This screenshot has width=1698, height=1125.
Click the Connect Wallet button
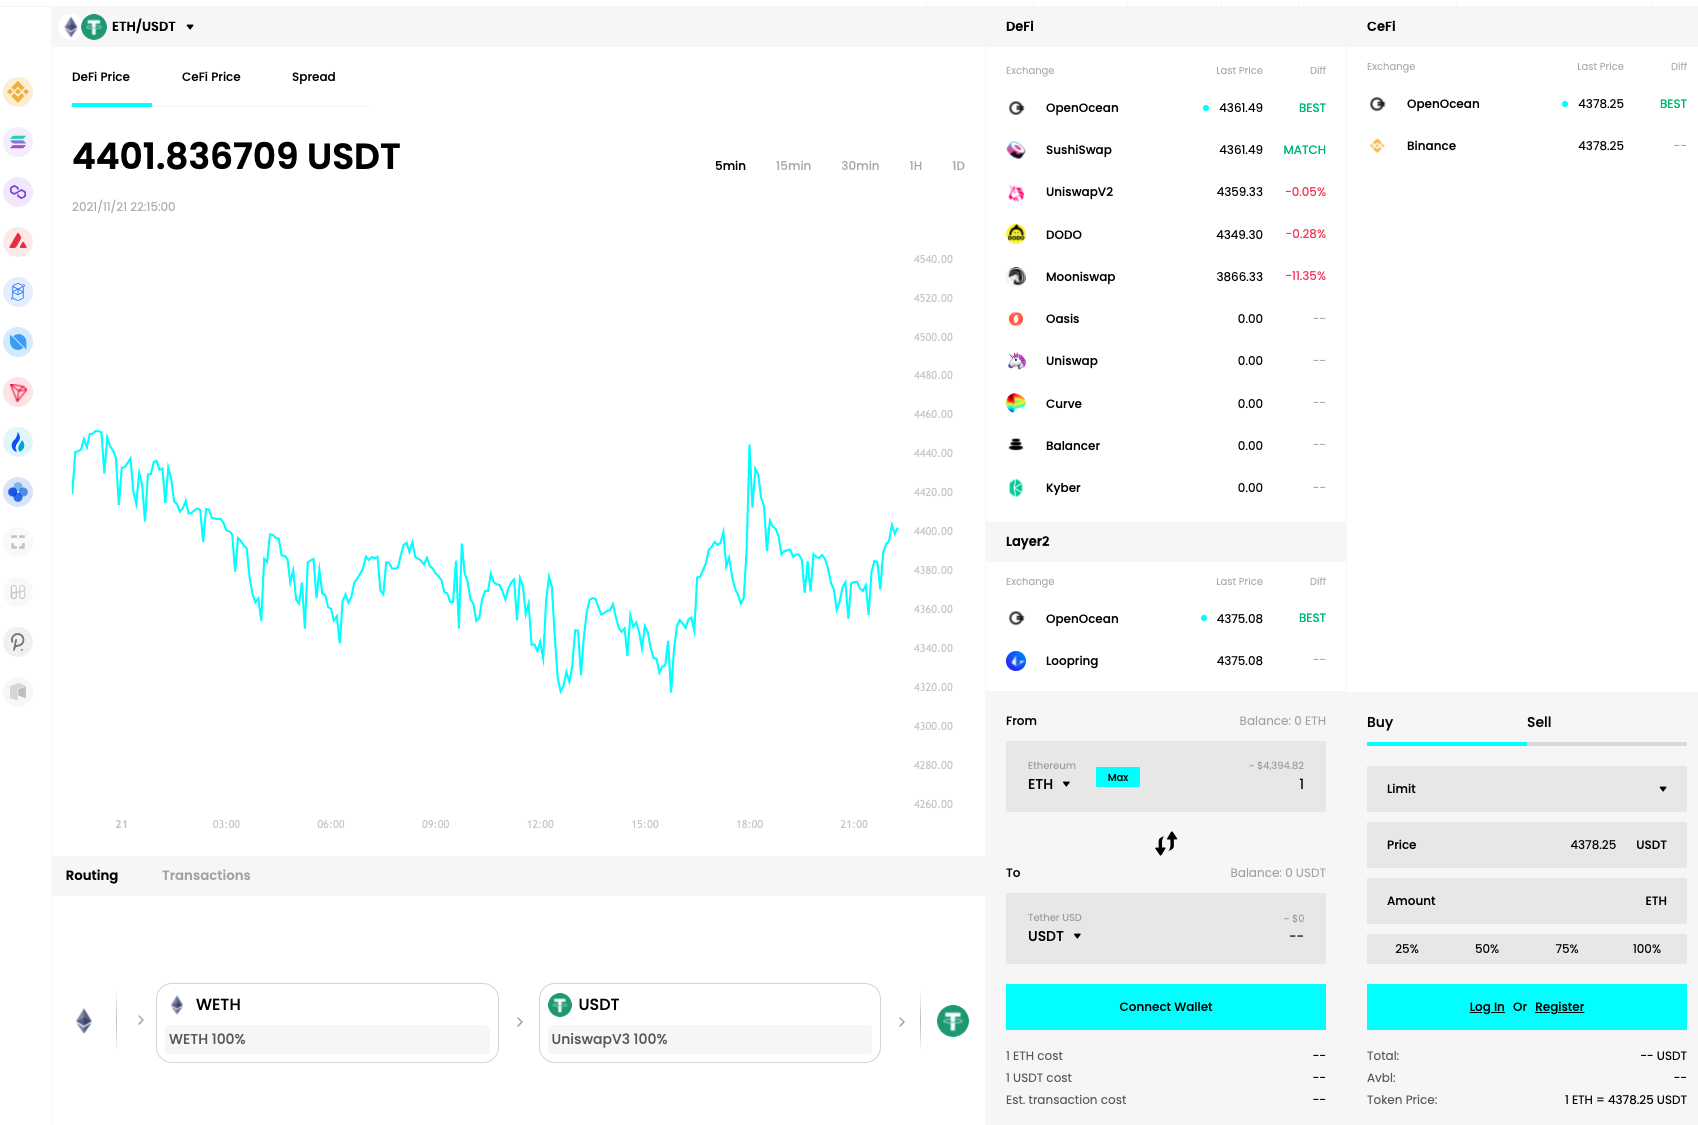click(x=1165, y=1007)
